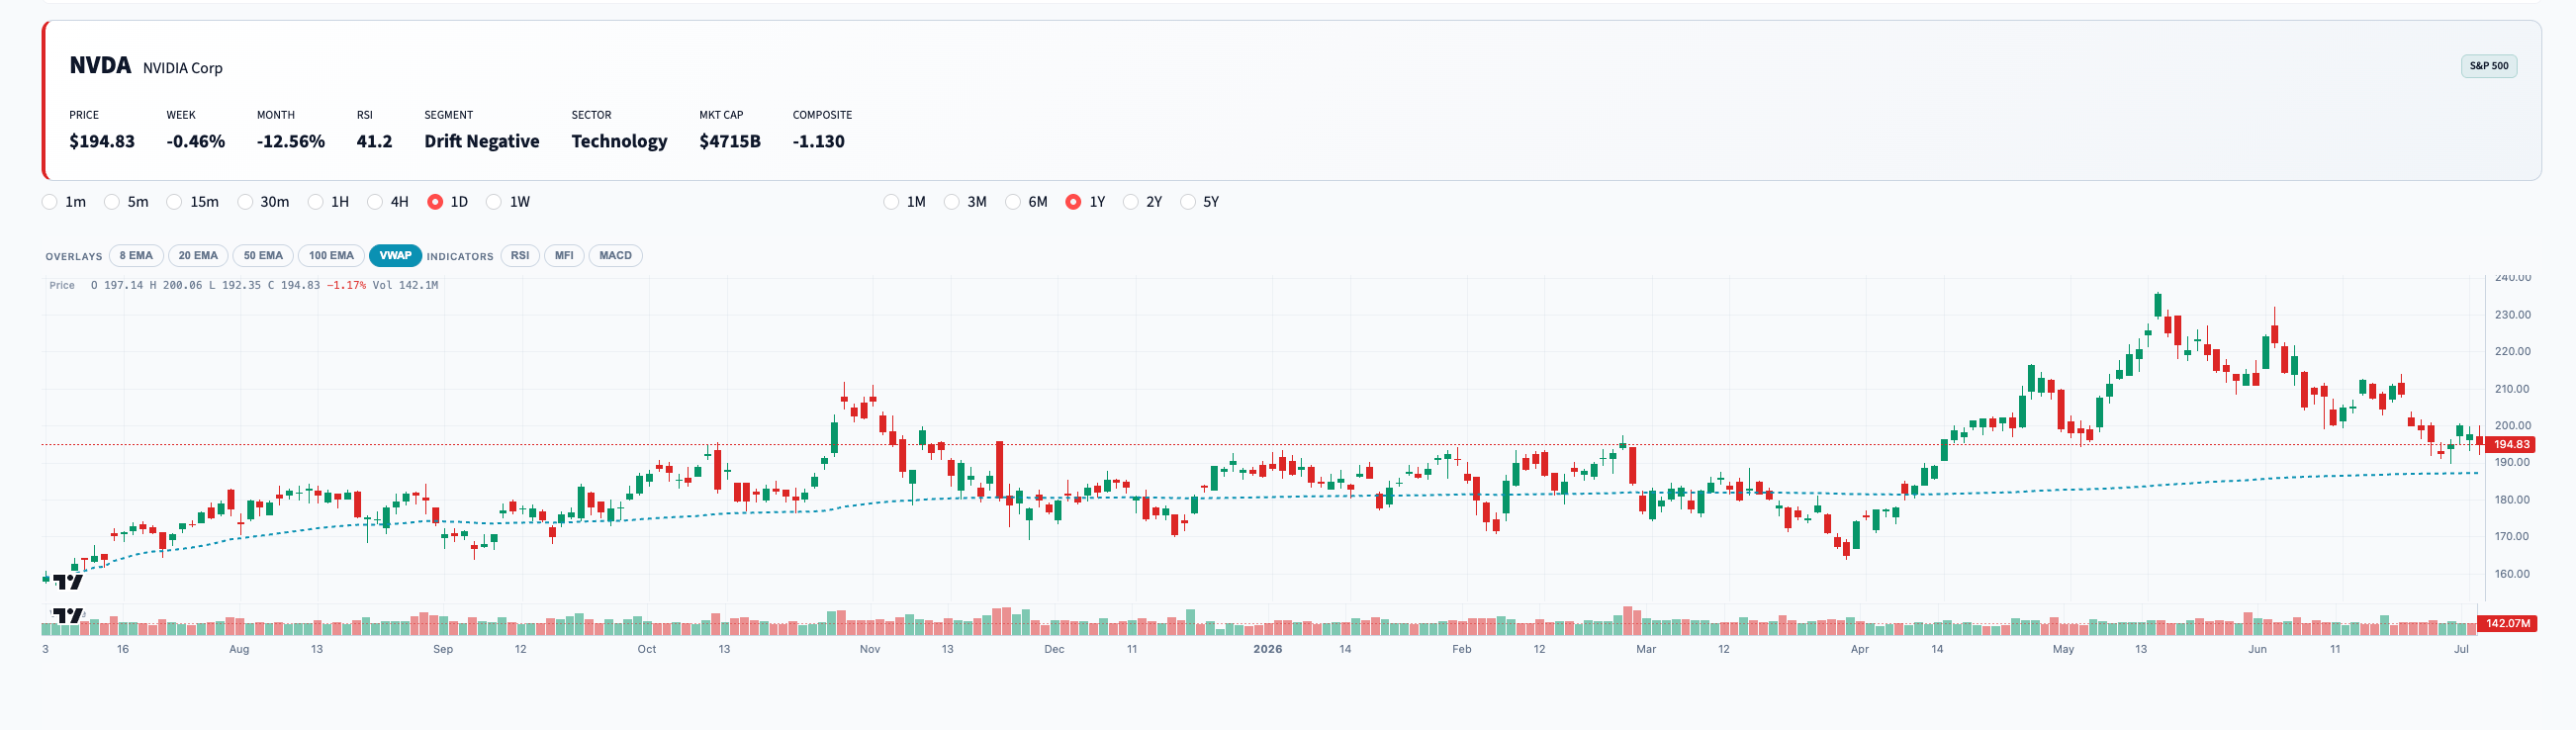Click the S&P 500 badge
The height and width of the screenshot is (730, 2576).
2489,66
